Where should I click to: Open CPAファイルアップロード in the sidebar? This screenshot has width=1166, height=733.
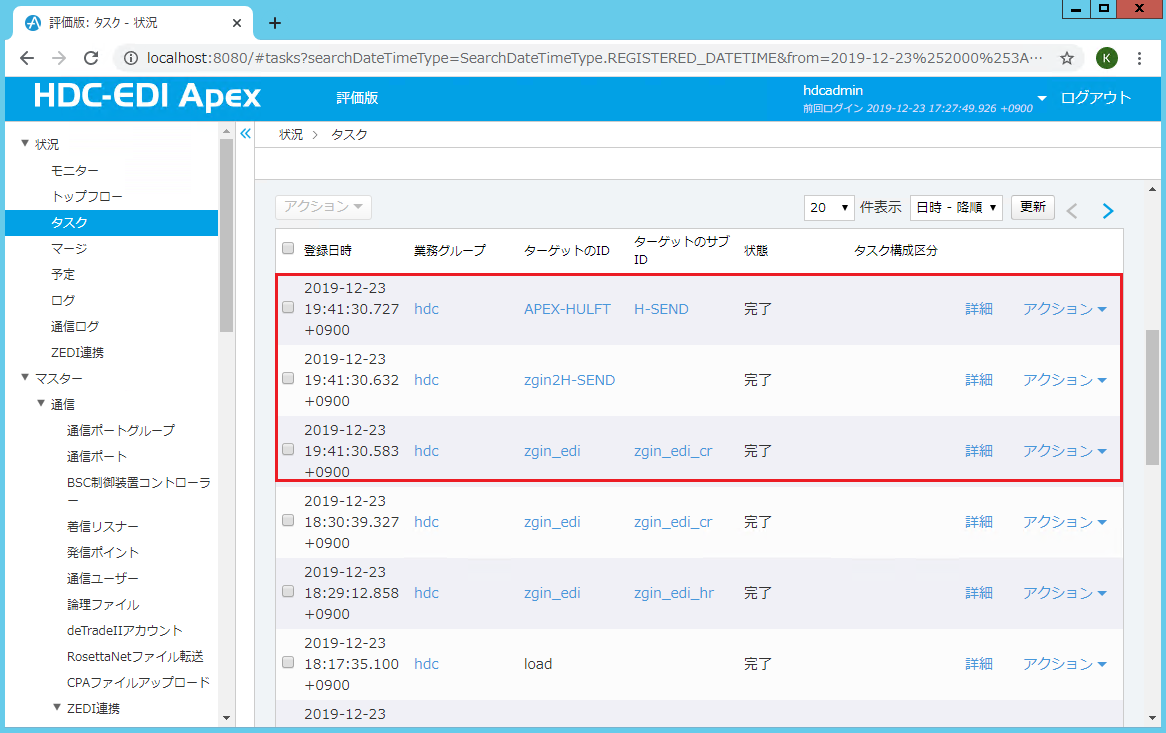(138, 682)
